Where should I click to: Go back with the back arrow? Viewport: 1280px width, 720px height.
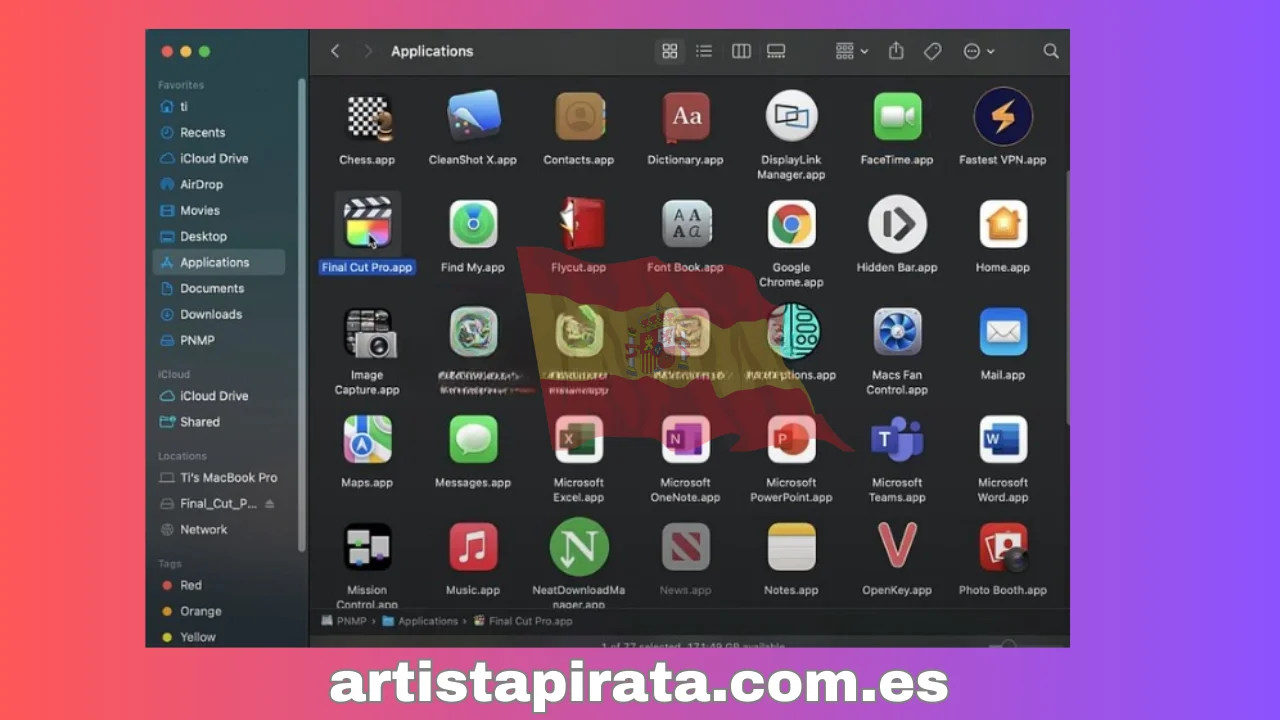coord(335,51)
